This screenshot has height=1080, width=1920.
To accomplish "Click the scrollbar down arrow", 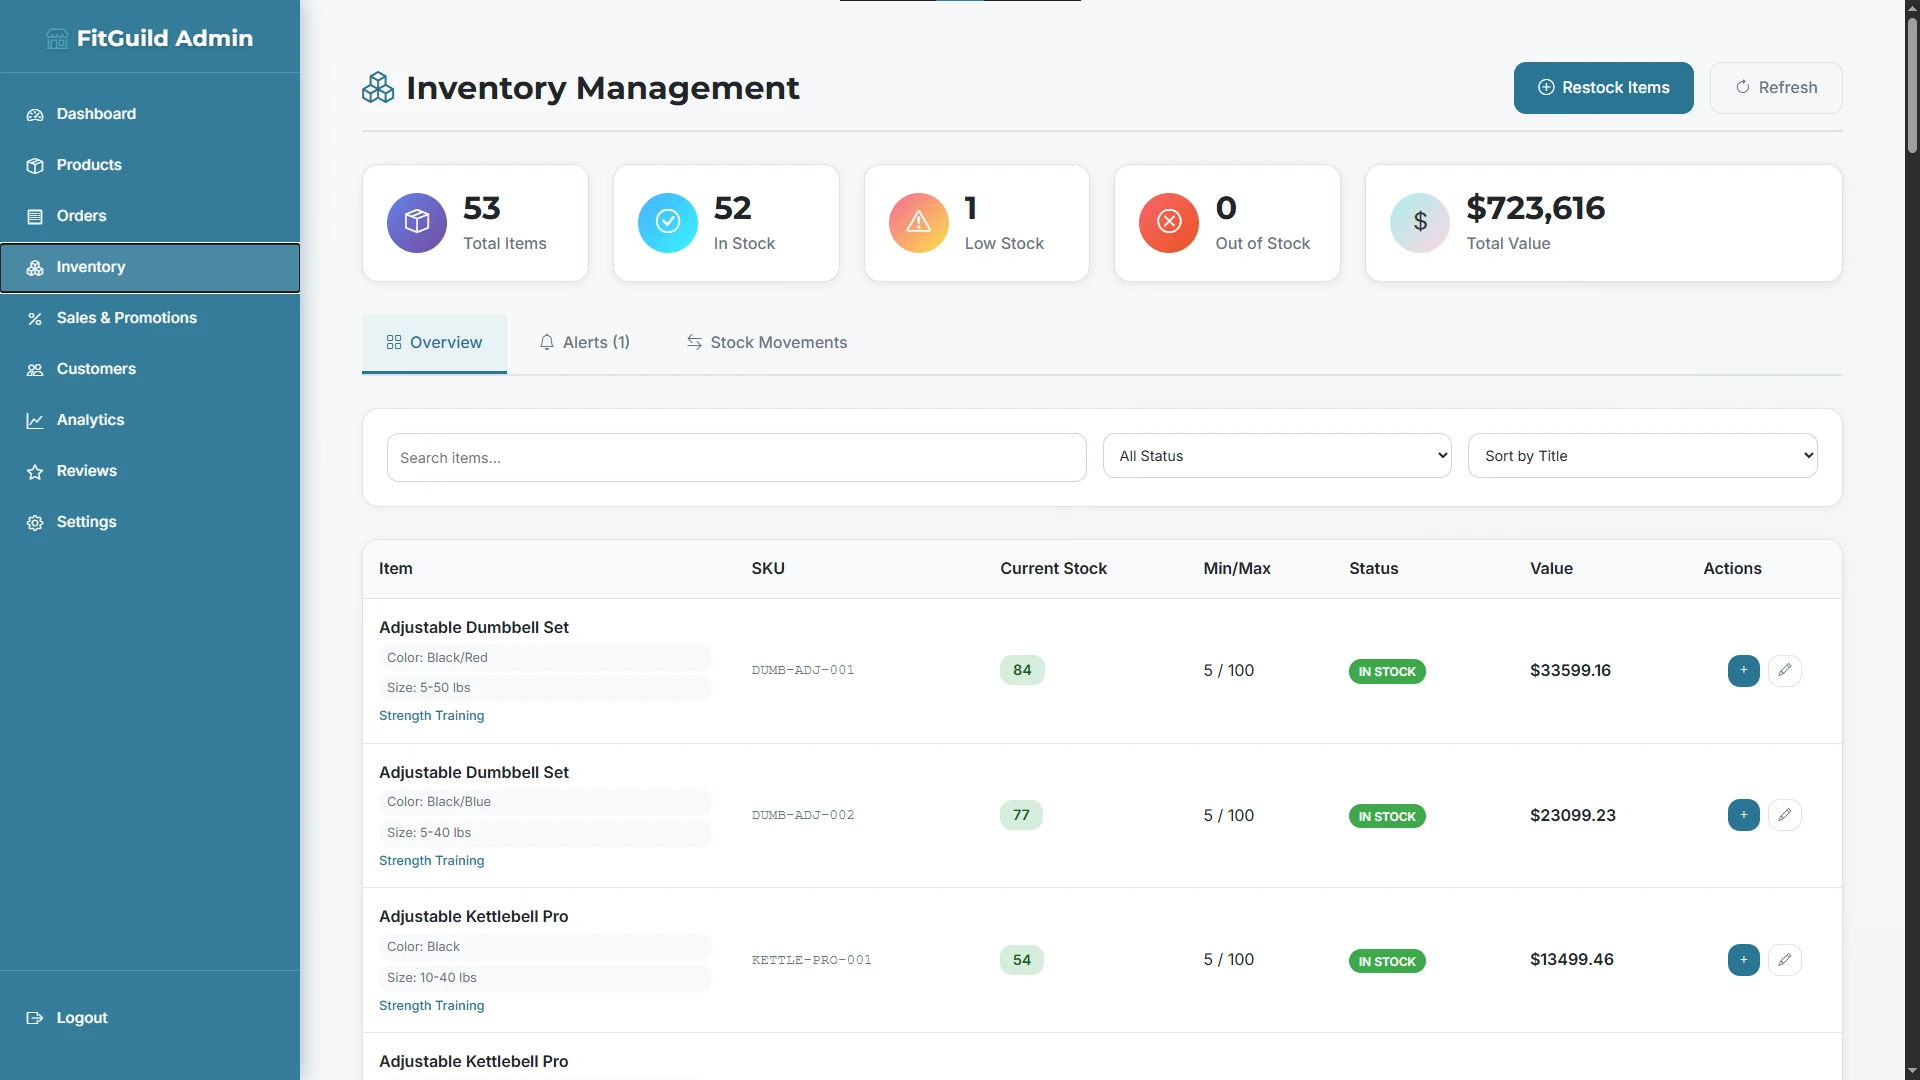I will pyautogui.click(x=1912, y=1071).
